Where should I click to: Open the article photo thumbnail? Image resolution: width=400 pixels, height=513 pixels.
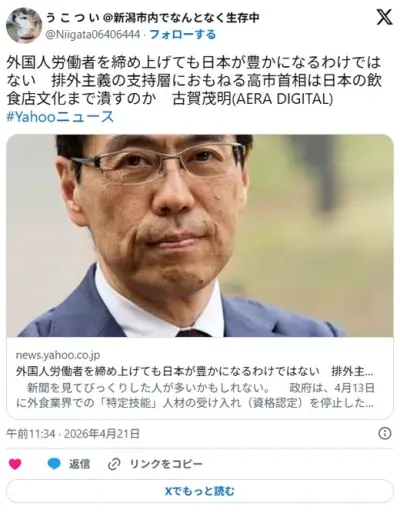click(x=200, y=236)
